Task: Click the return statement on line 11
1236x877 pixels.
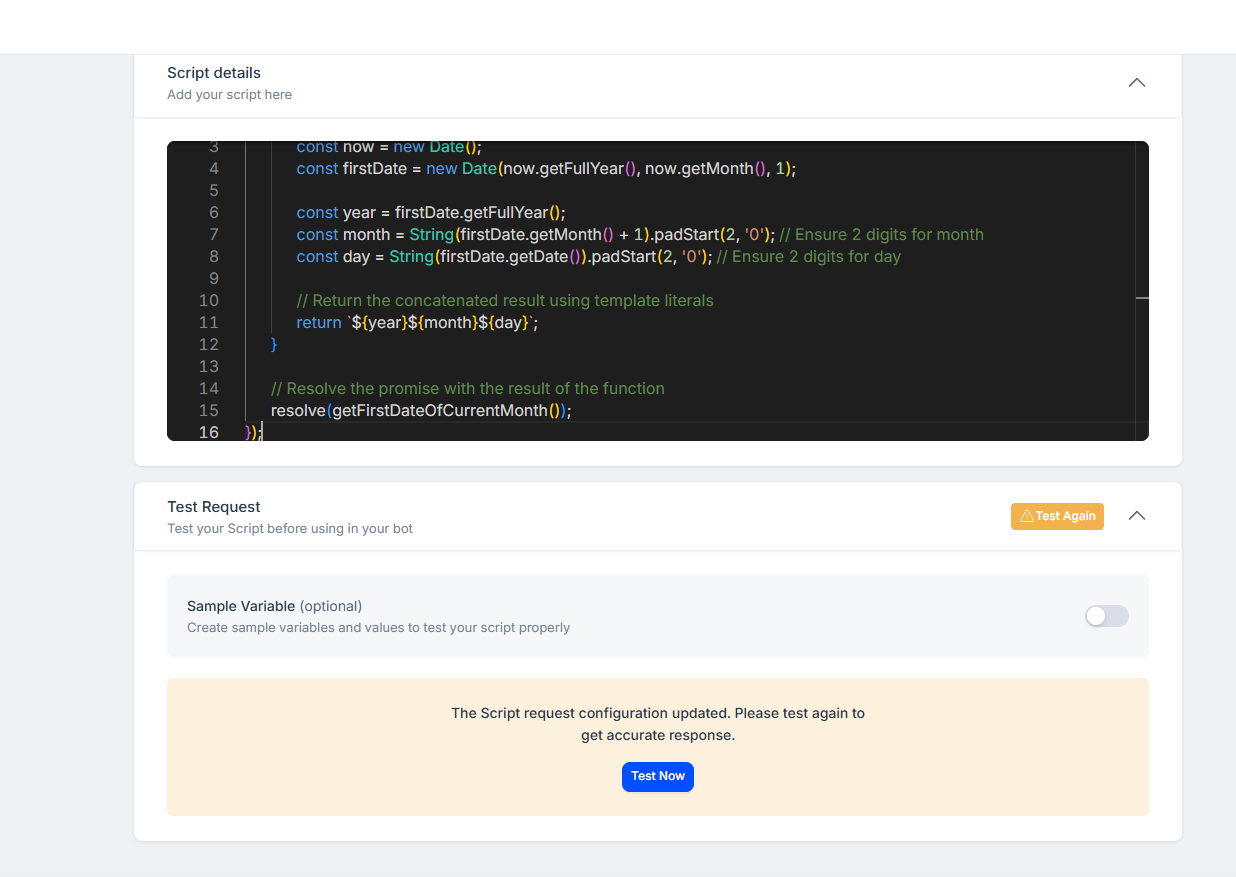Action: [417, 322]
